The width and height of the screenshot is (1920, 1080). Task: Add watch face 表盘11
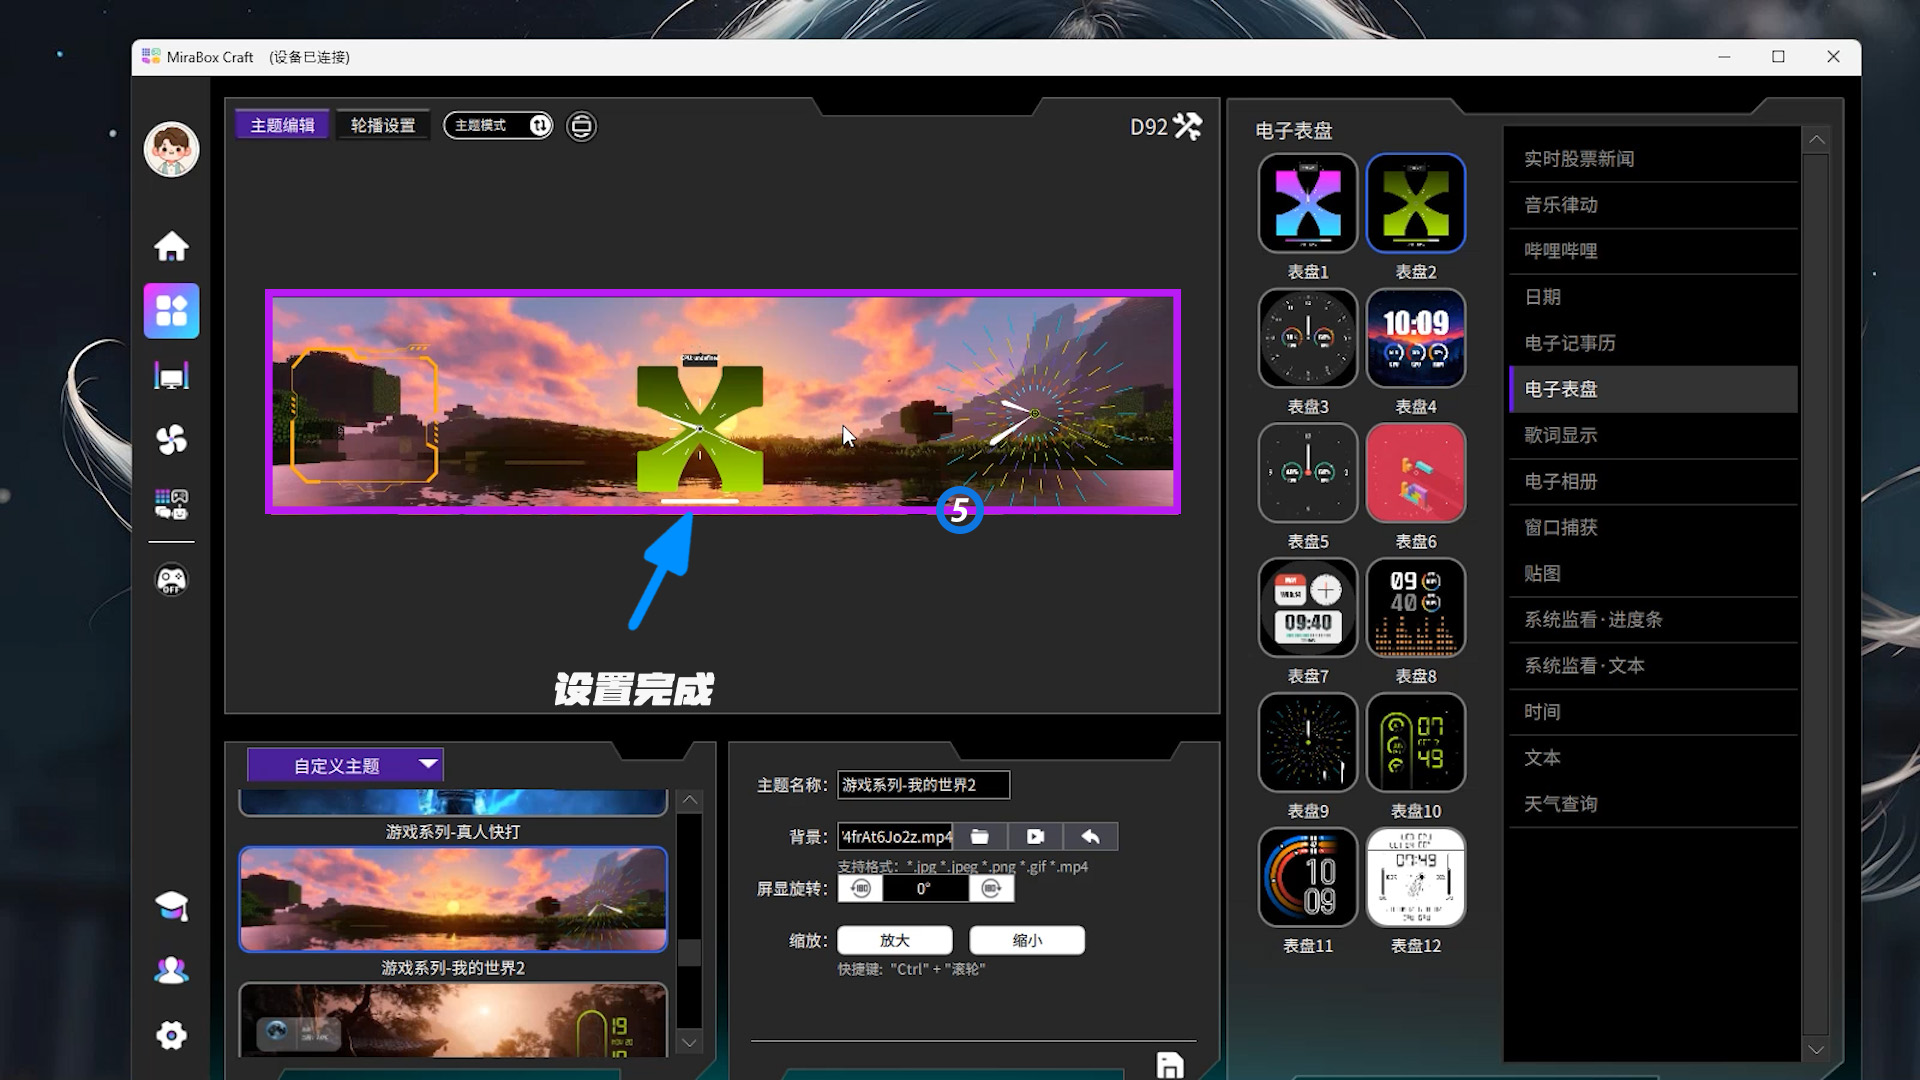1308,877
